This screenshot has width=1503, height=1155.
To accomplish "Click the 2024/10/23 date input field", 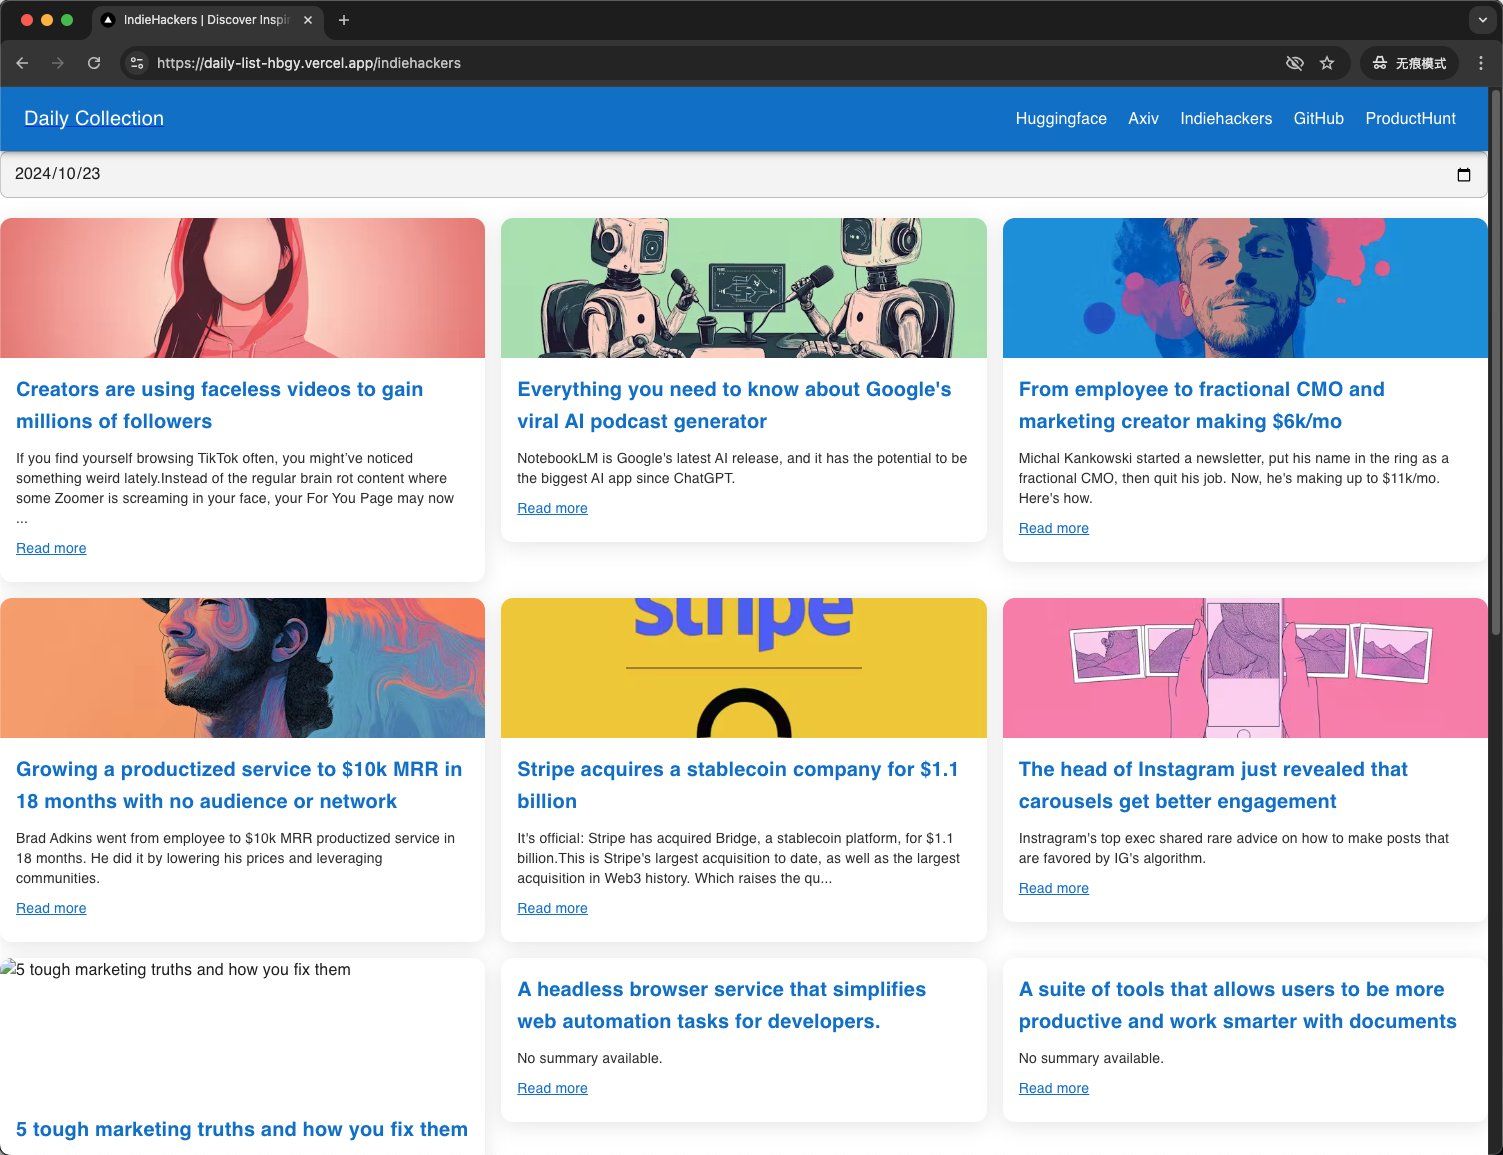I will (x=744, y=174).
